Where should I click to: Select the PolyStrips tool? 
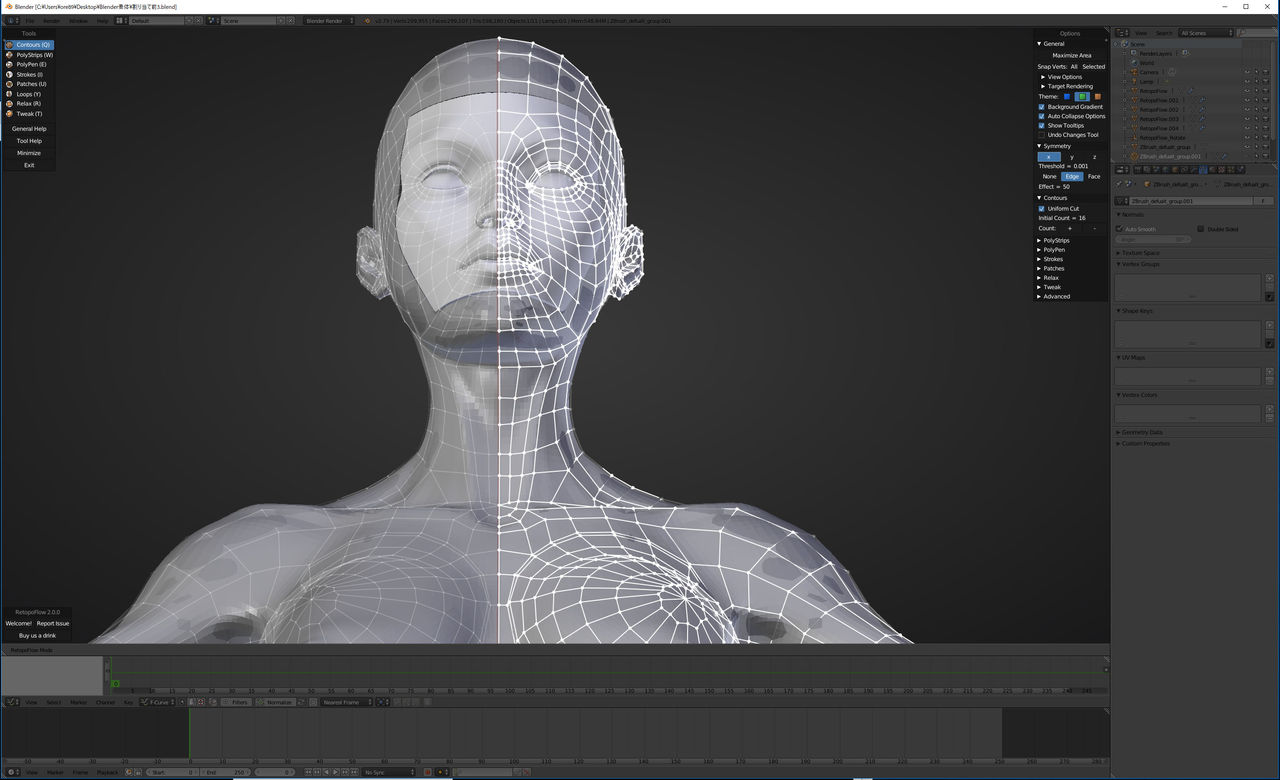coord(33,54)
